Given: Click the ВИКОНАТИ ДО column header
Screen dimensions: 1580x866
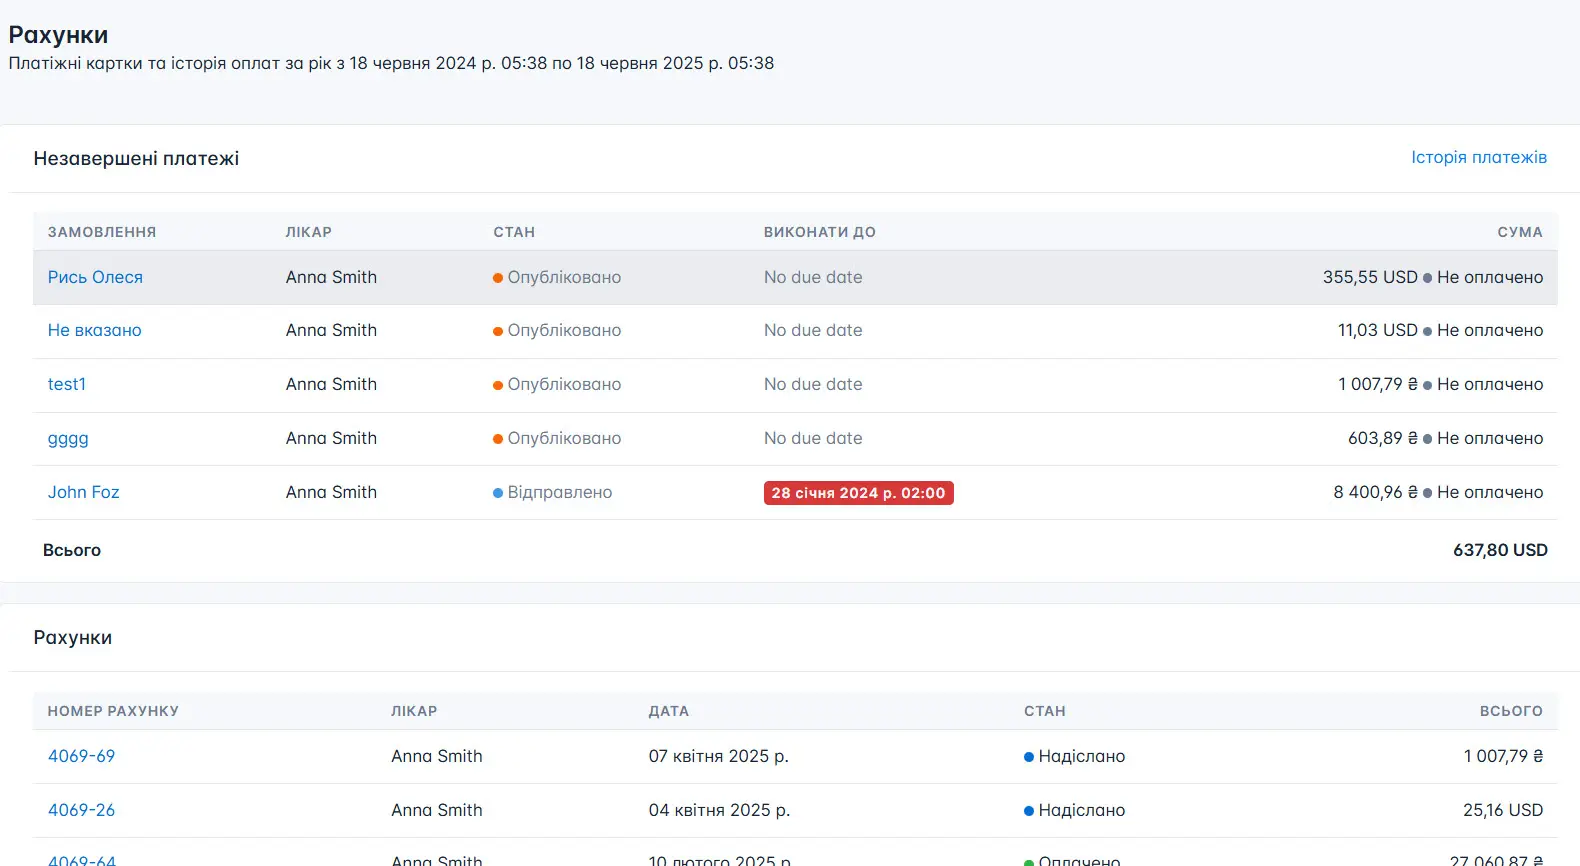Looking at the screenshot, I should pos(819,232).
